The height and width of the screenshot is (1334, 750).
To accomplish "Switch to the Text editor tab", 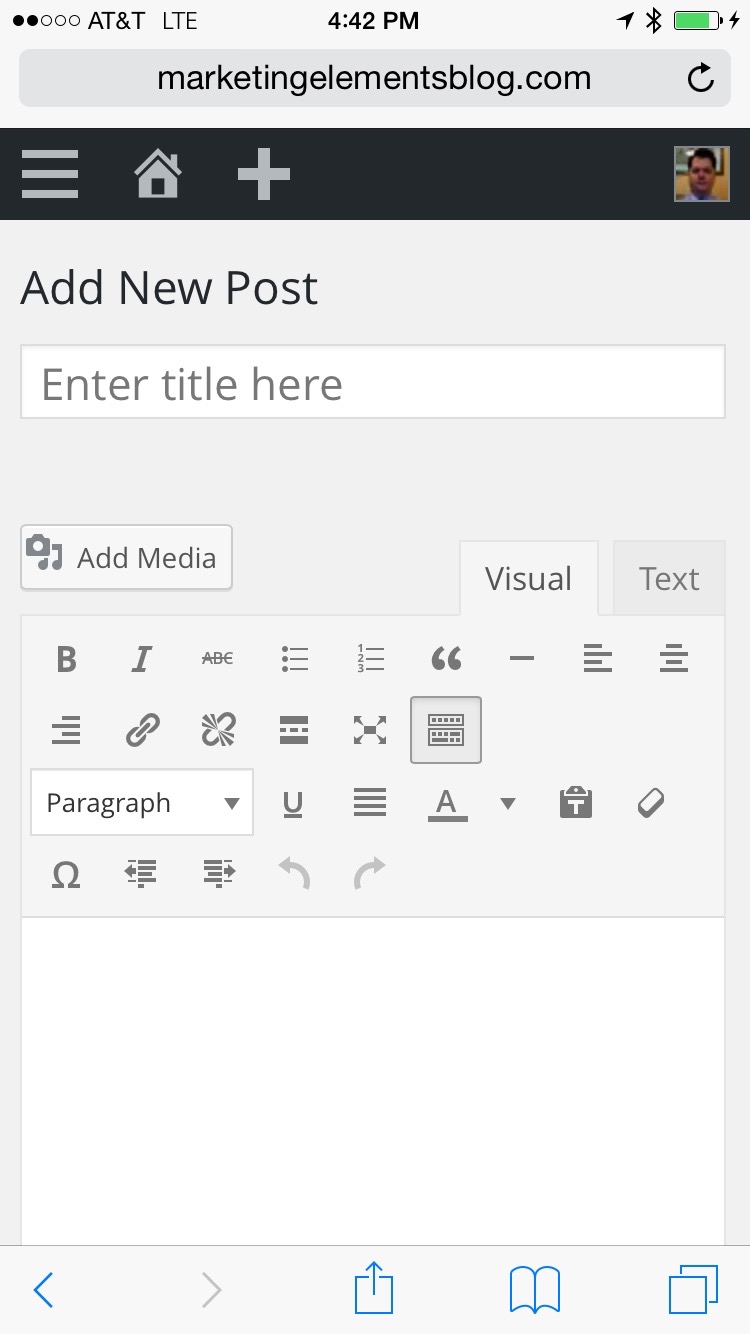I will coord(669,579).
